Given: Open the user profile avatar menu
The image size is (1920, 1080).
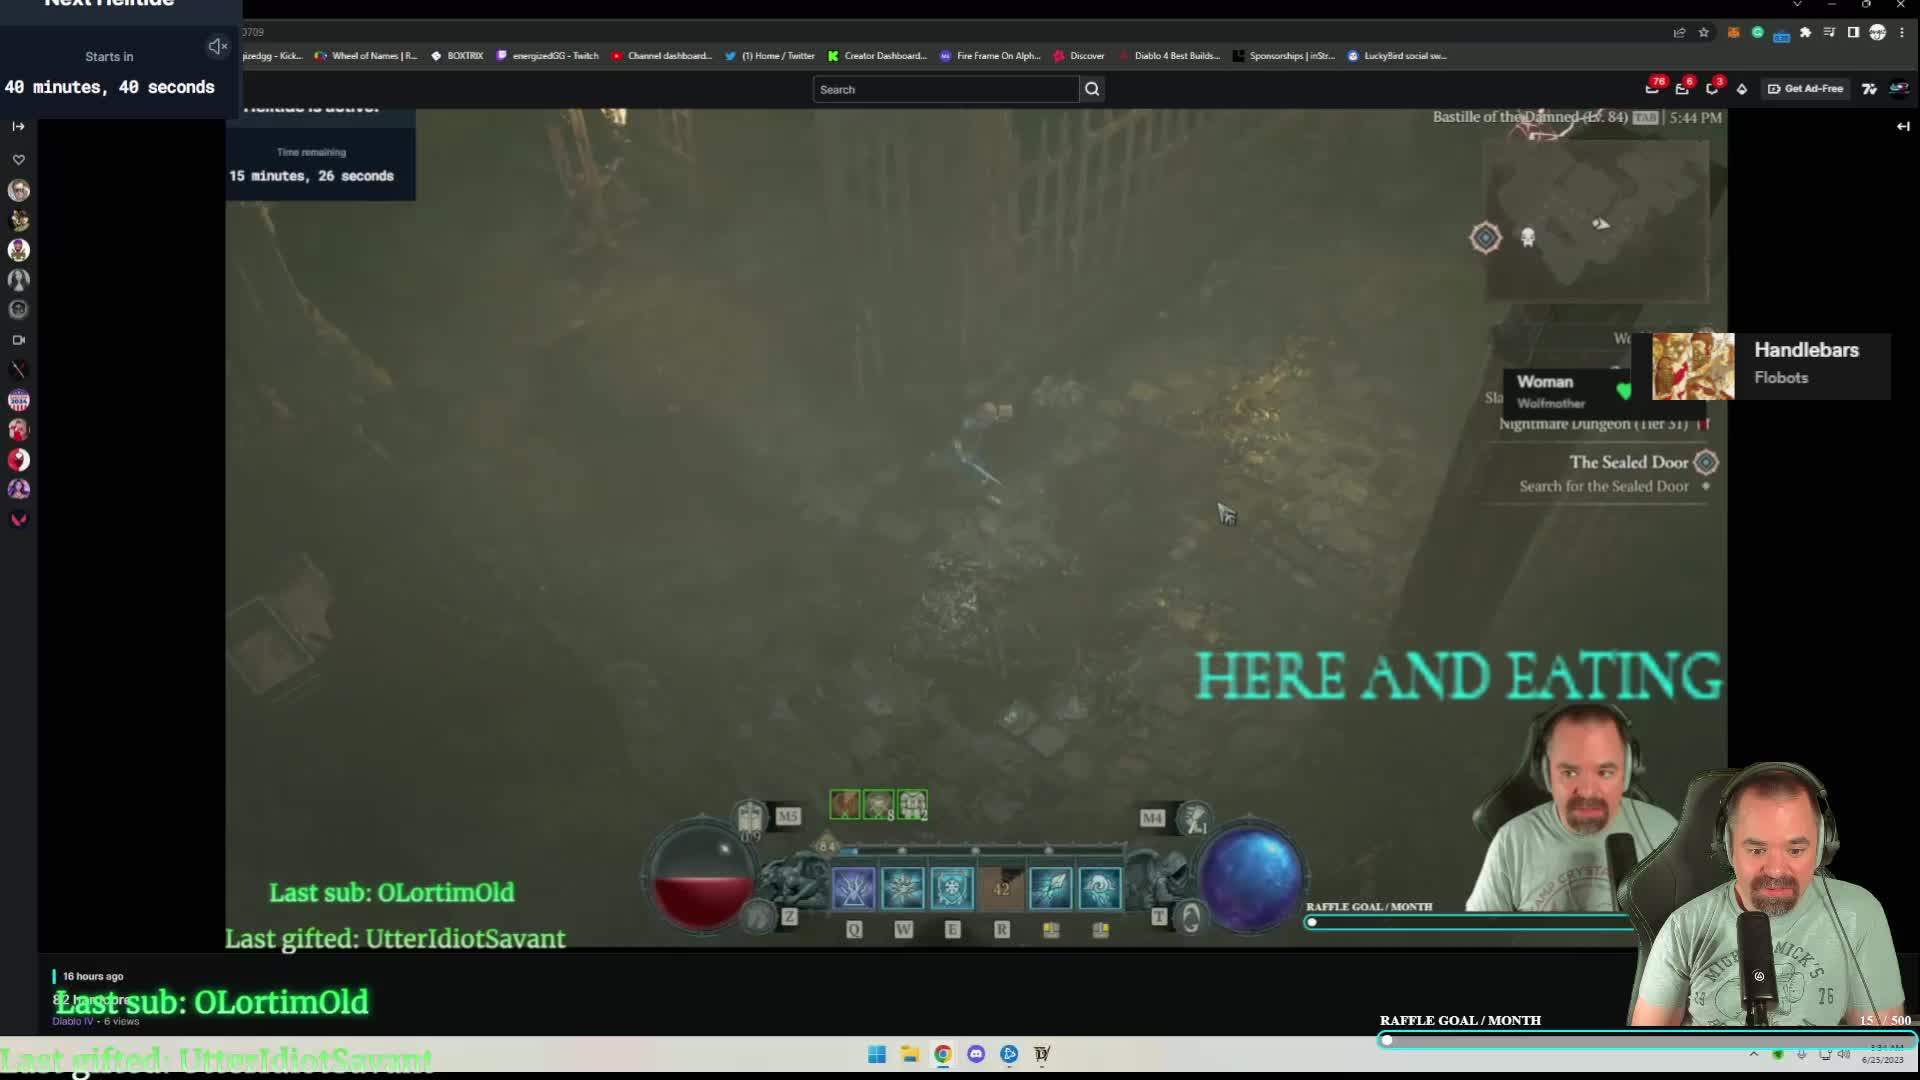Looking at the screenshot, I should click(x=1898, y=89).
